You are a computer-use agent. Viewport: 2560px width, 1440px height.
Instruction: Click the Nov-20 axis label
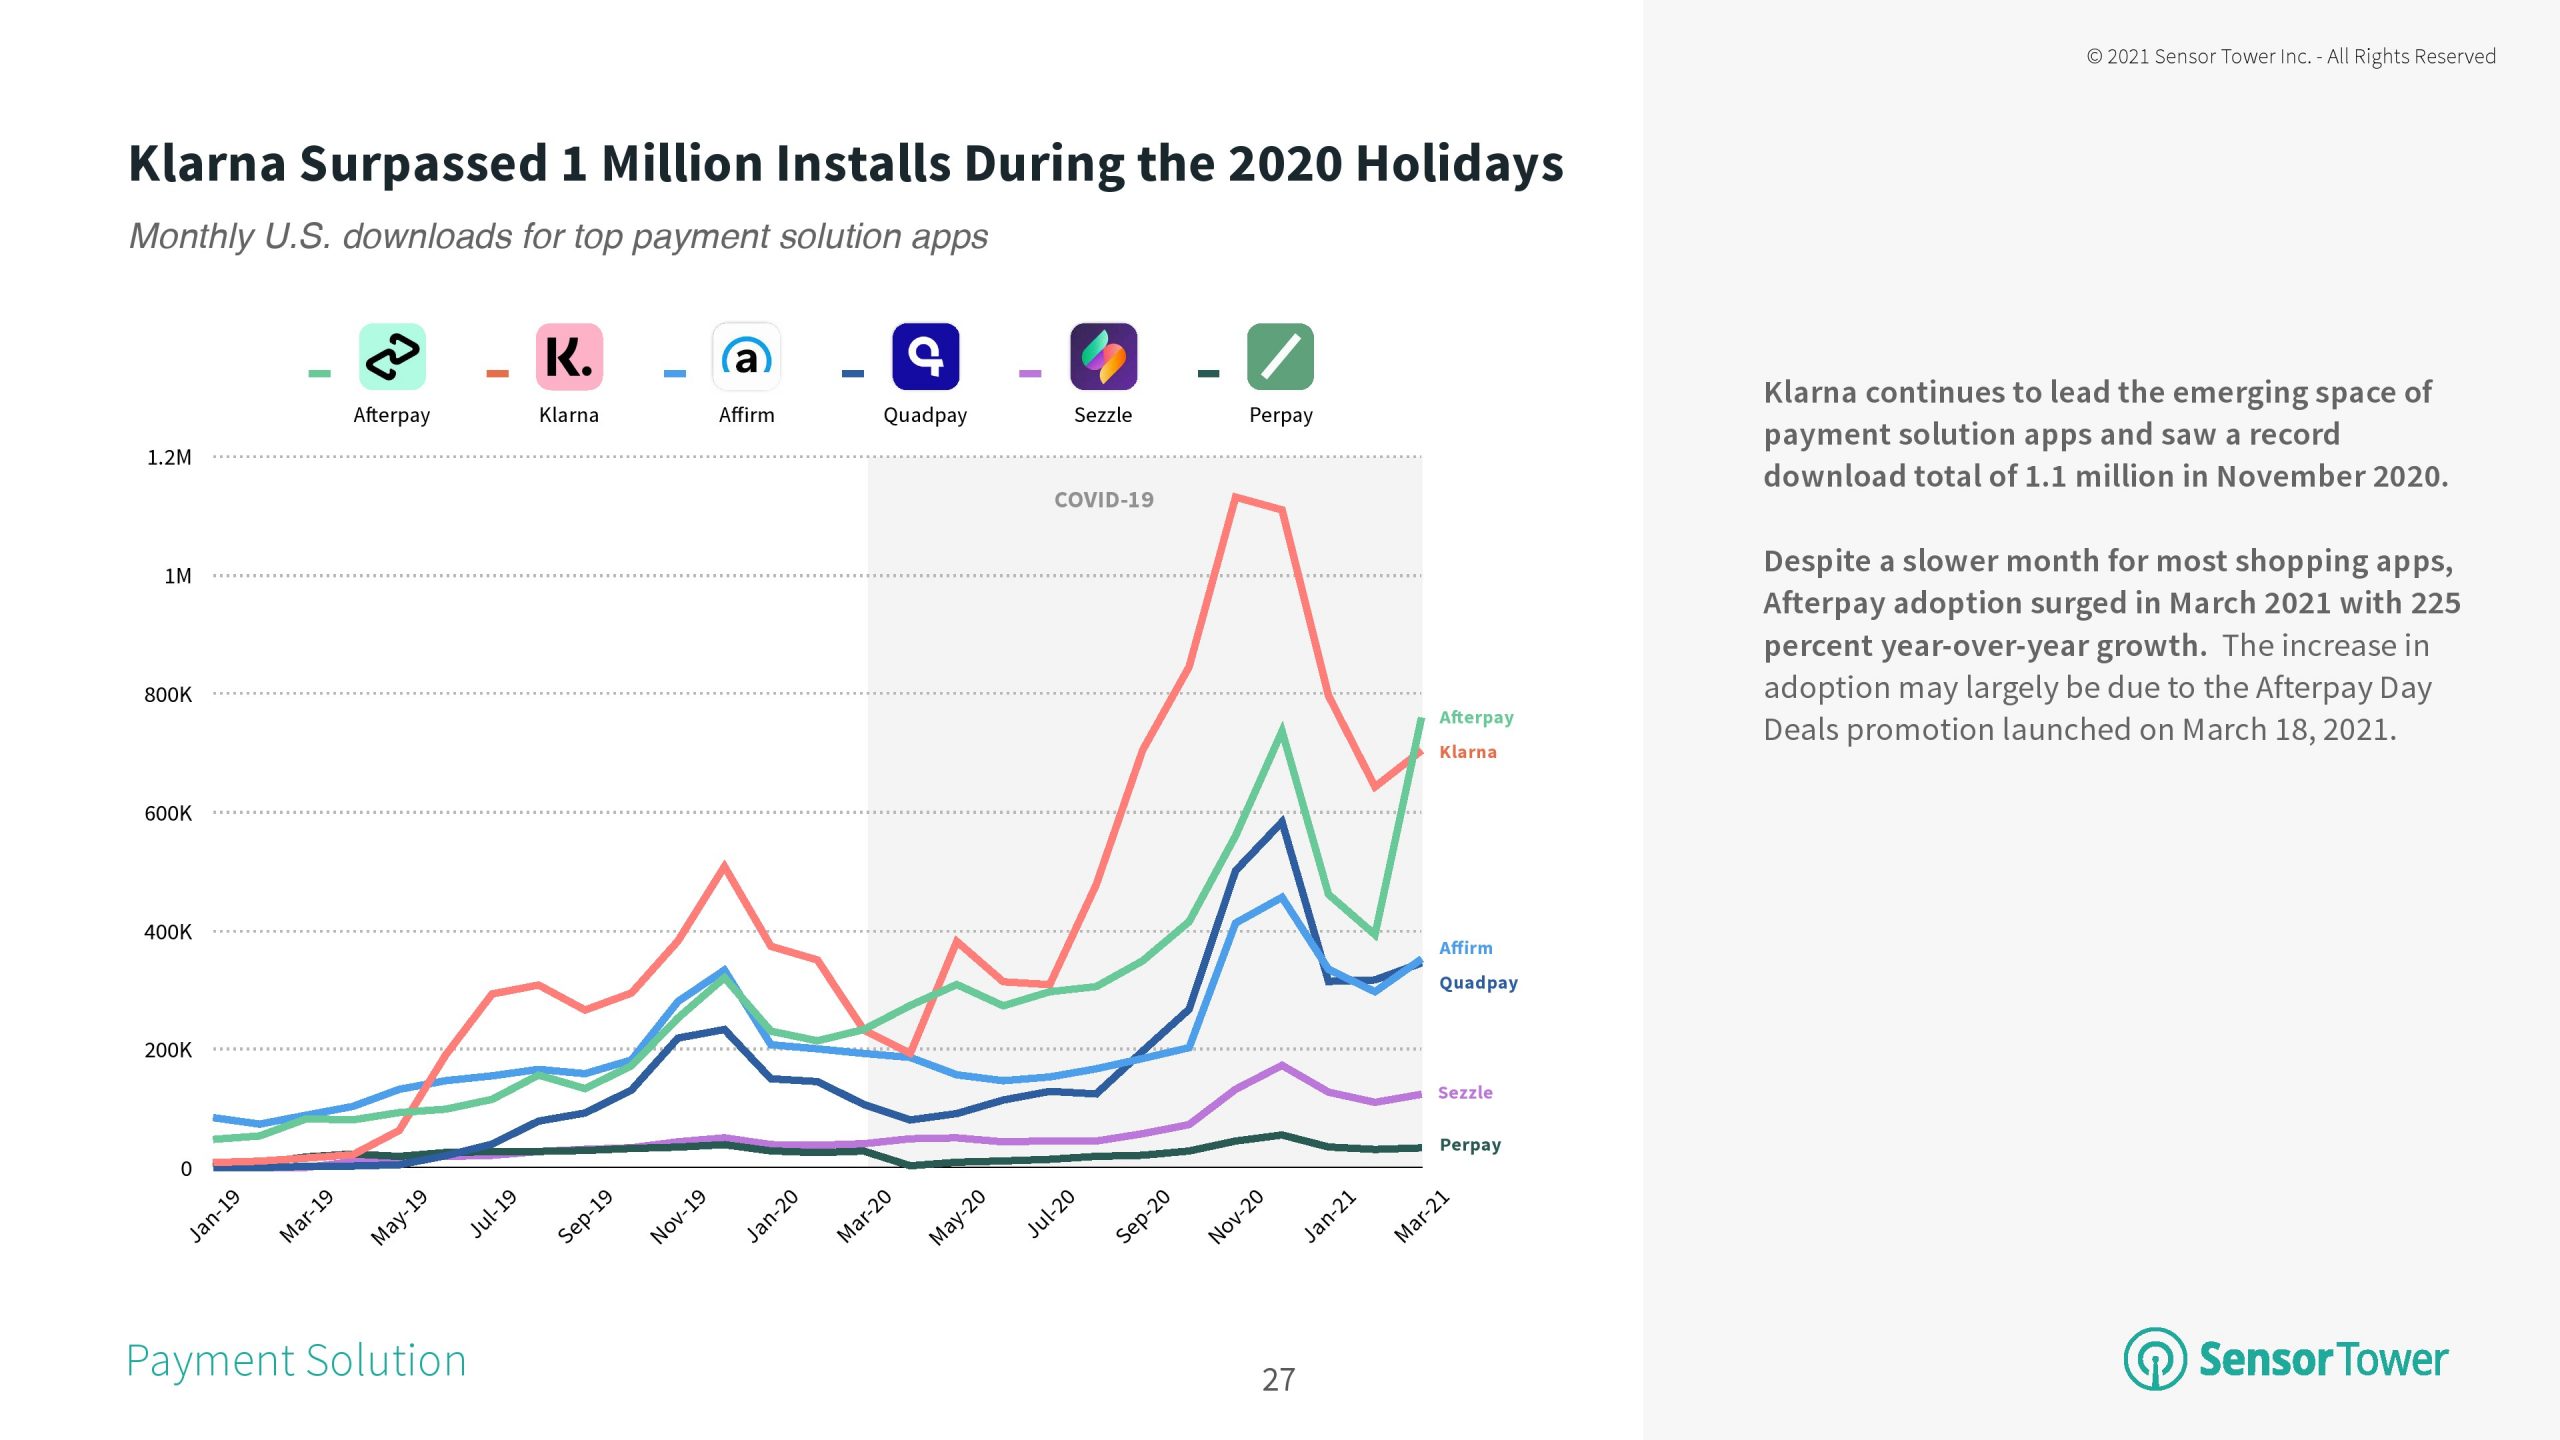pyautogui.click(x=1237, y=1216)
